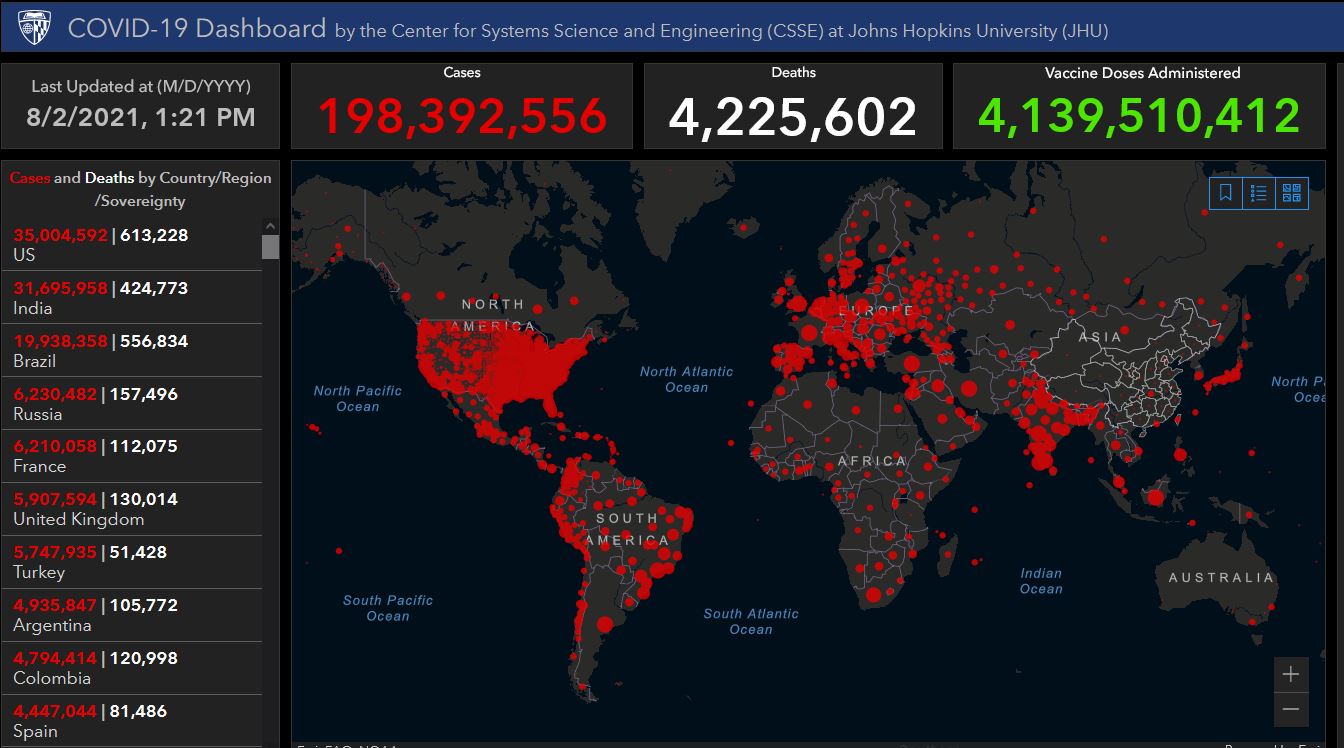Zoom out with the map minus button
1344x748 pixels.
click(1290, 709)
